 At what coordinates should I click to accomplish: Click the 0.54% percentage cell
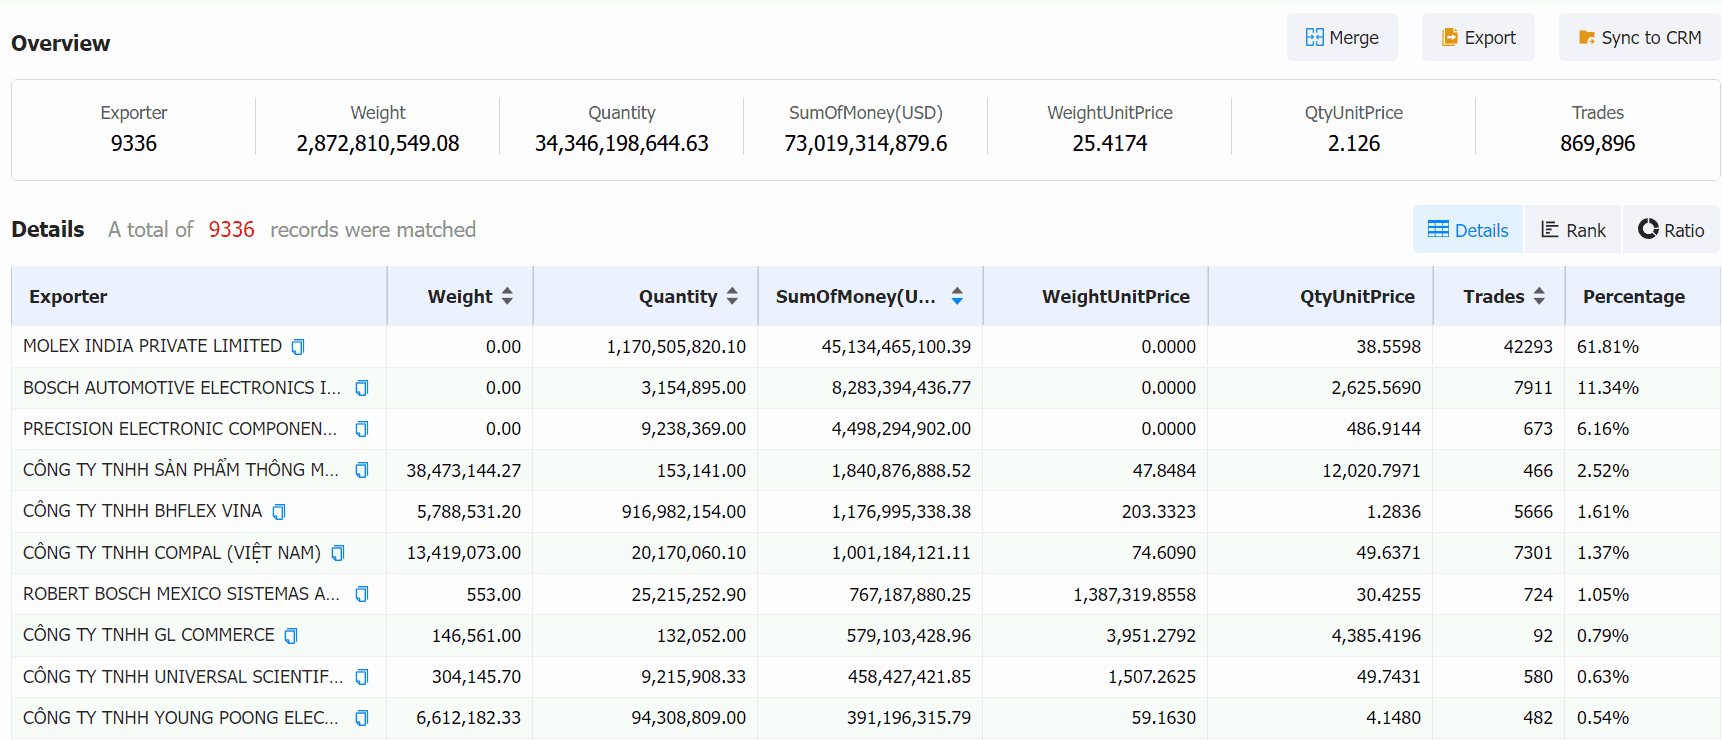(x=1603, y=718)
